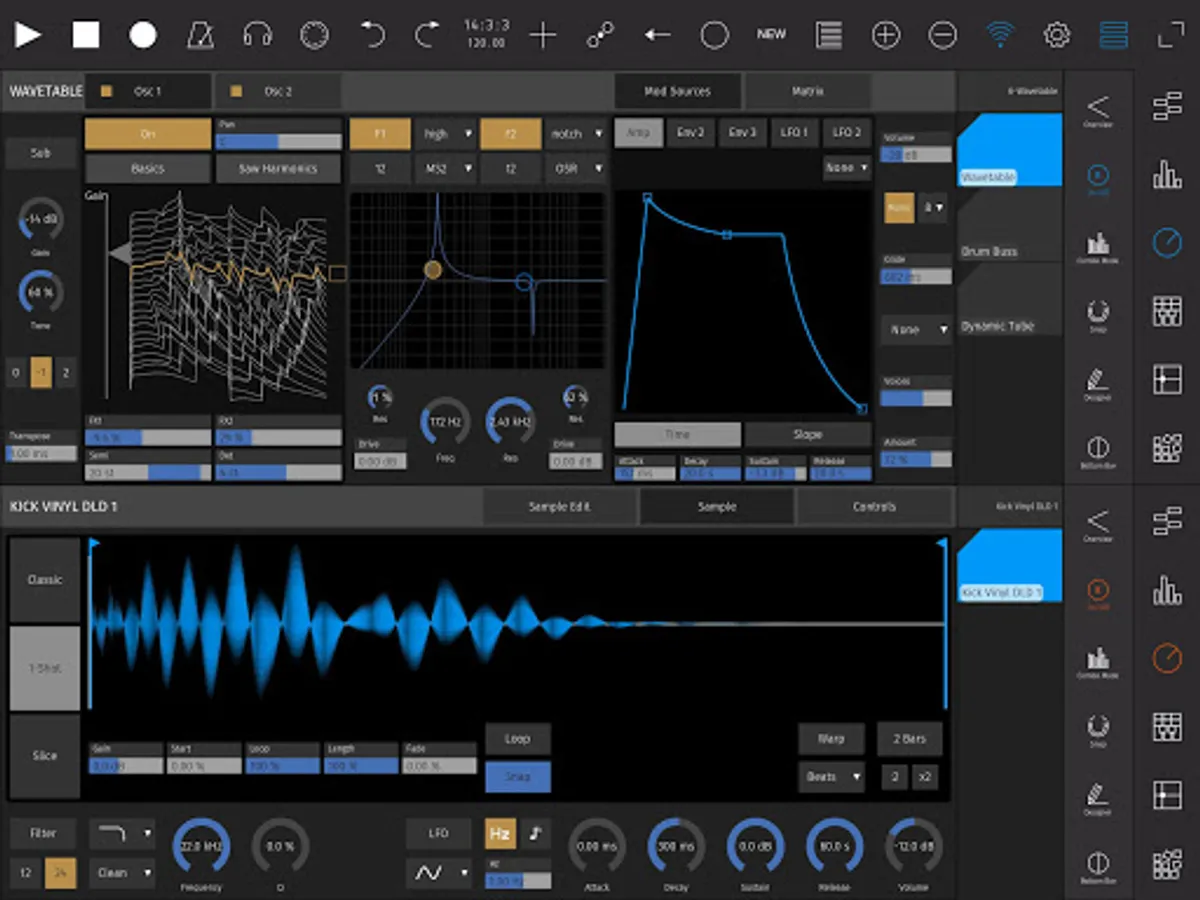Click the zoom out minus circle icon

coord(942,36)
